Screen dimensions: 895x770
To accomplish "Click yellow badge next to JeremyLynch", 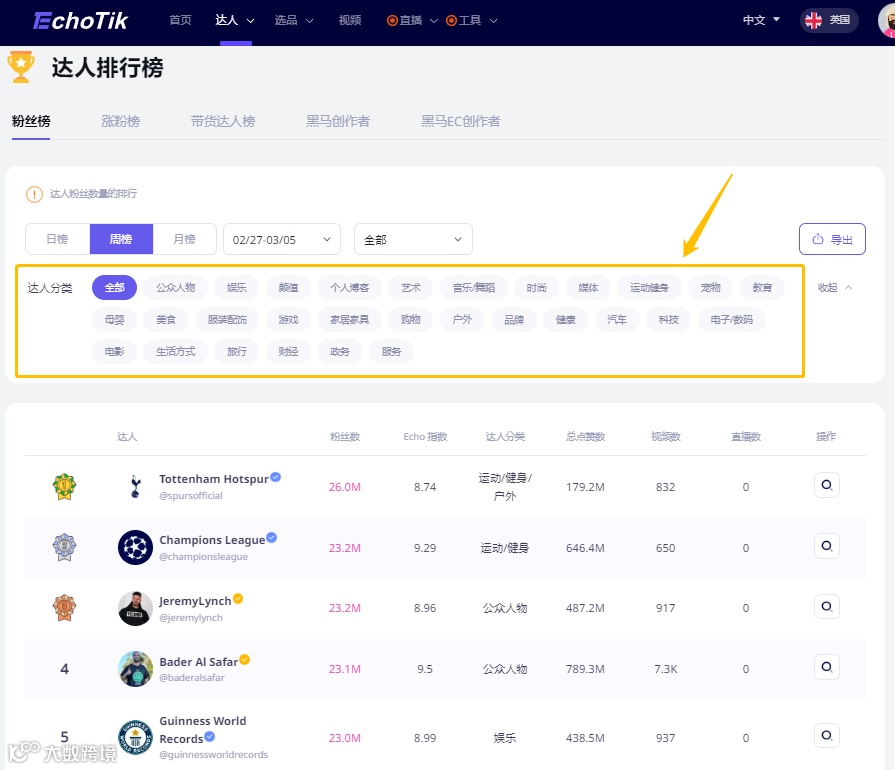I will [238, 598].
